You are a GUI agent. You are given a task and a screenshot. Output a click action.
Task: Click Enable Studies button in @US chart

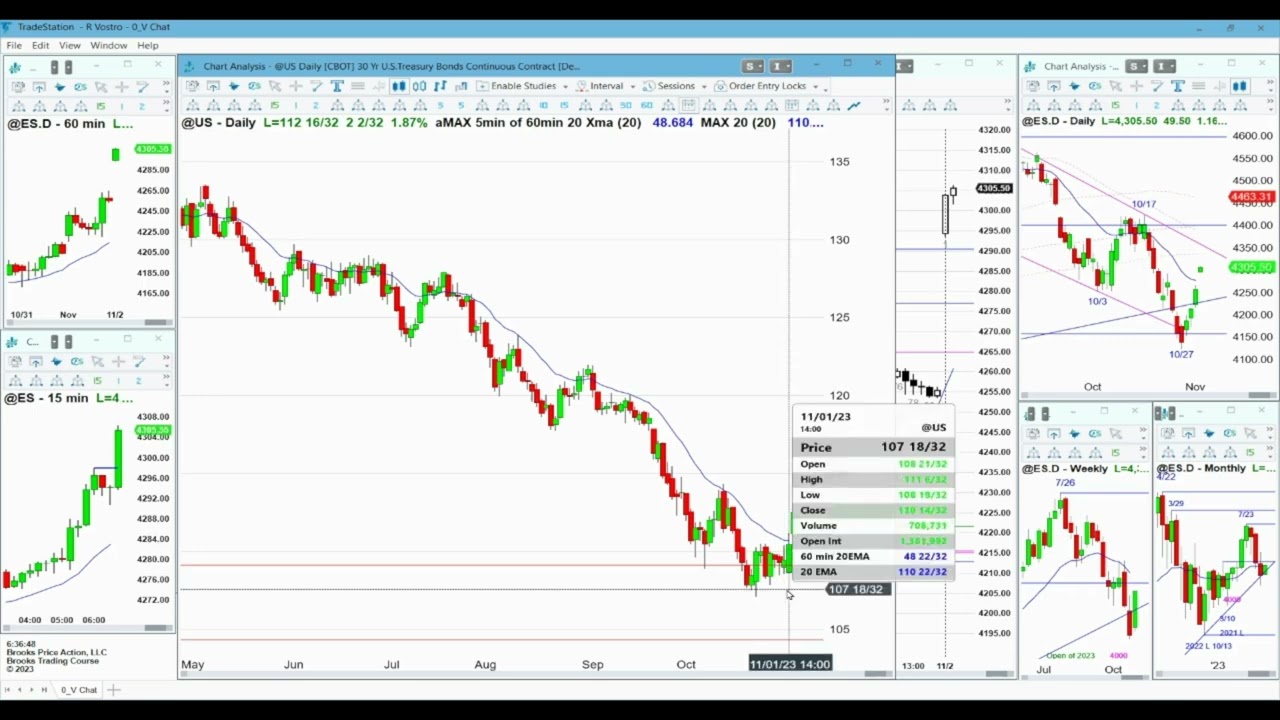pos(516,86)
